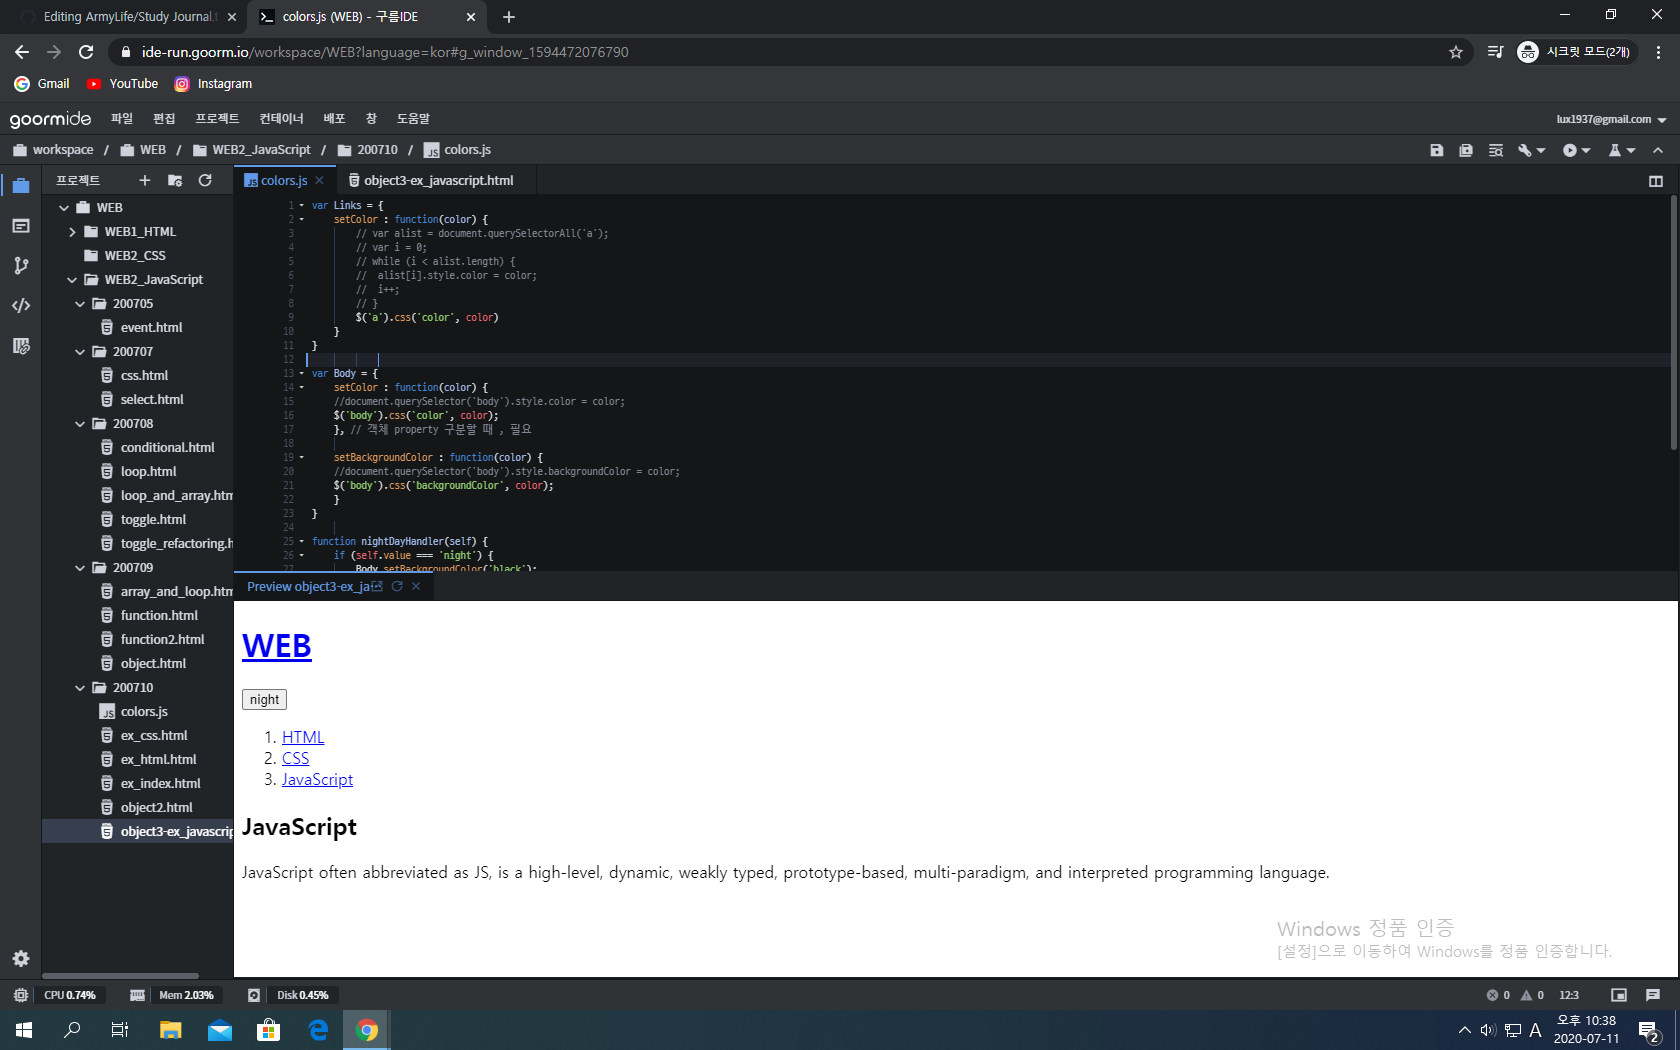This screenshot has width=1680, height=1050.
Task: Click the project panel horizontal scrollbar
Action: tap(120, 975)
